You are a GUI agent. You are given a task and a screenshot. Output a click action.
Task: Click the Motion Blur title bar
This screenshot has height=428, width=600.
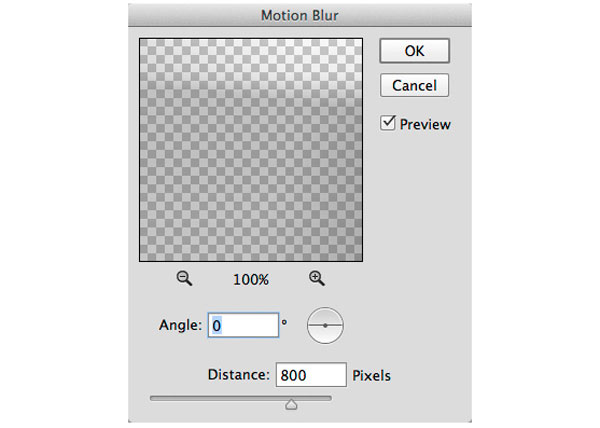tap(300, 15)
